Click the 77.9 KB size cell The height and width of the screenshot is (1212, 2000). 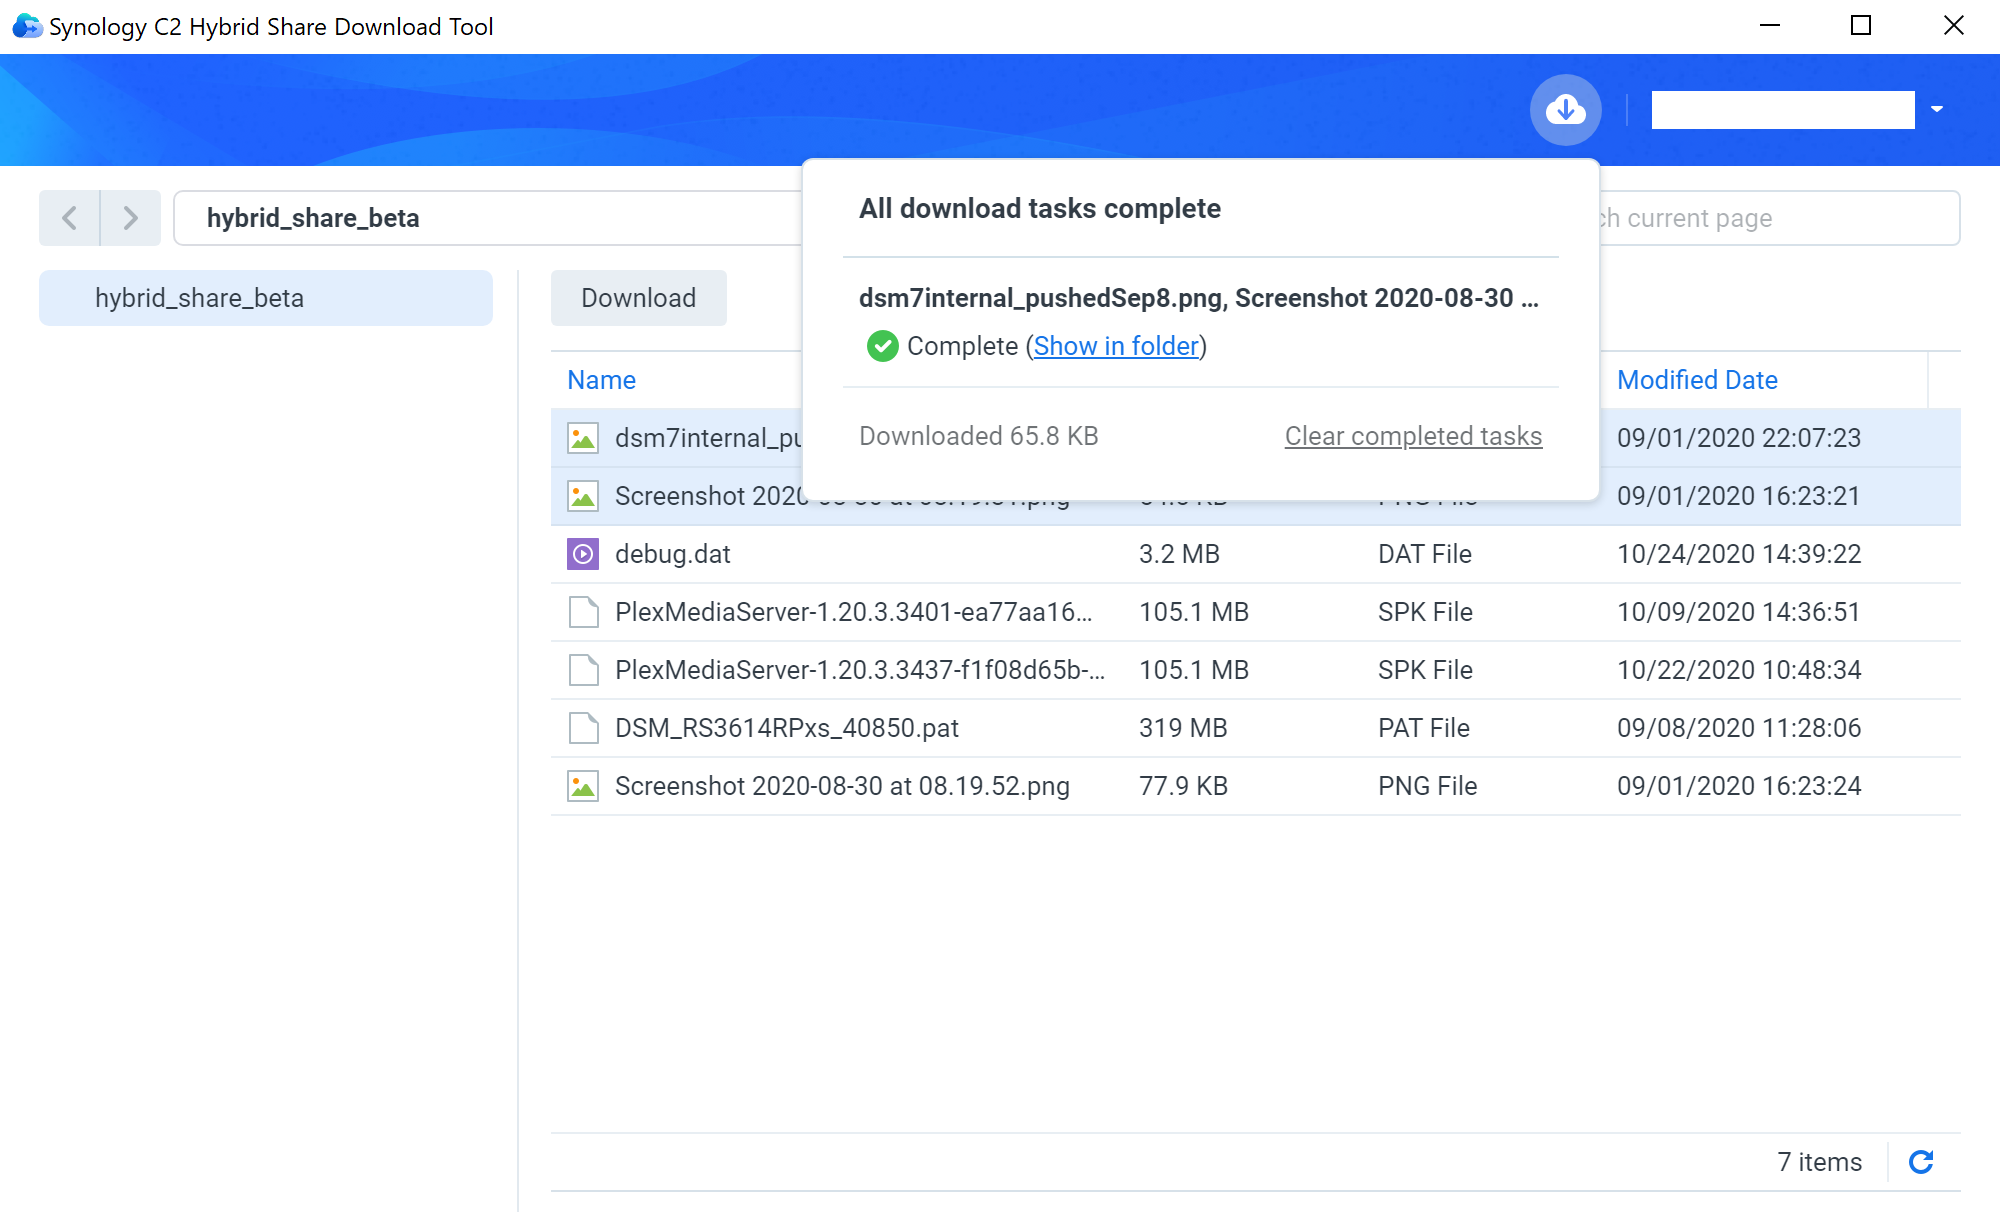tap(1183, 786)
